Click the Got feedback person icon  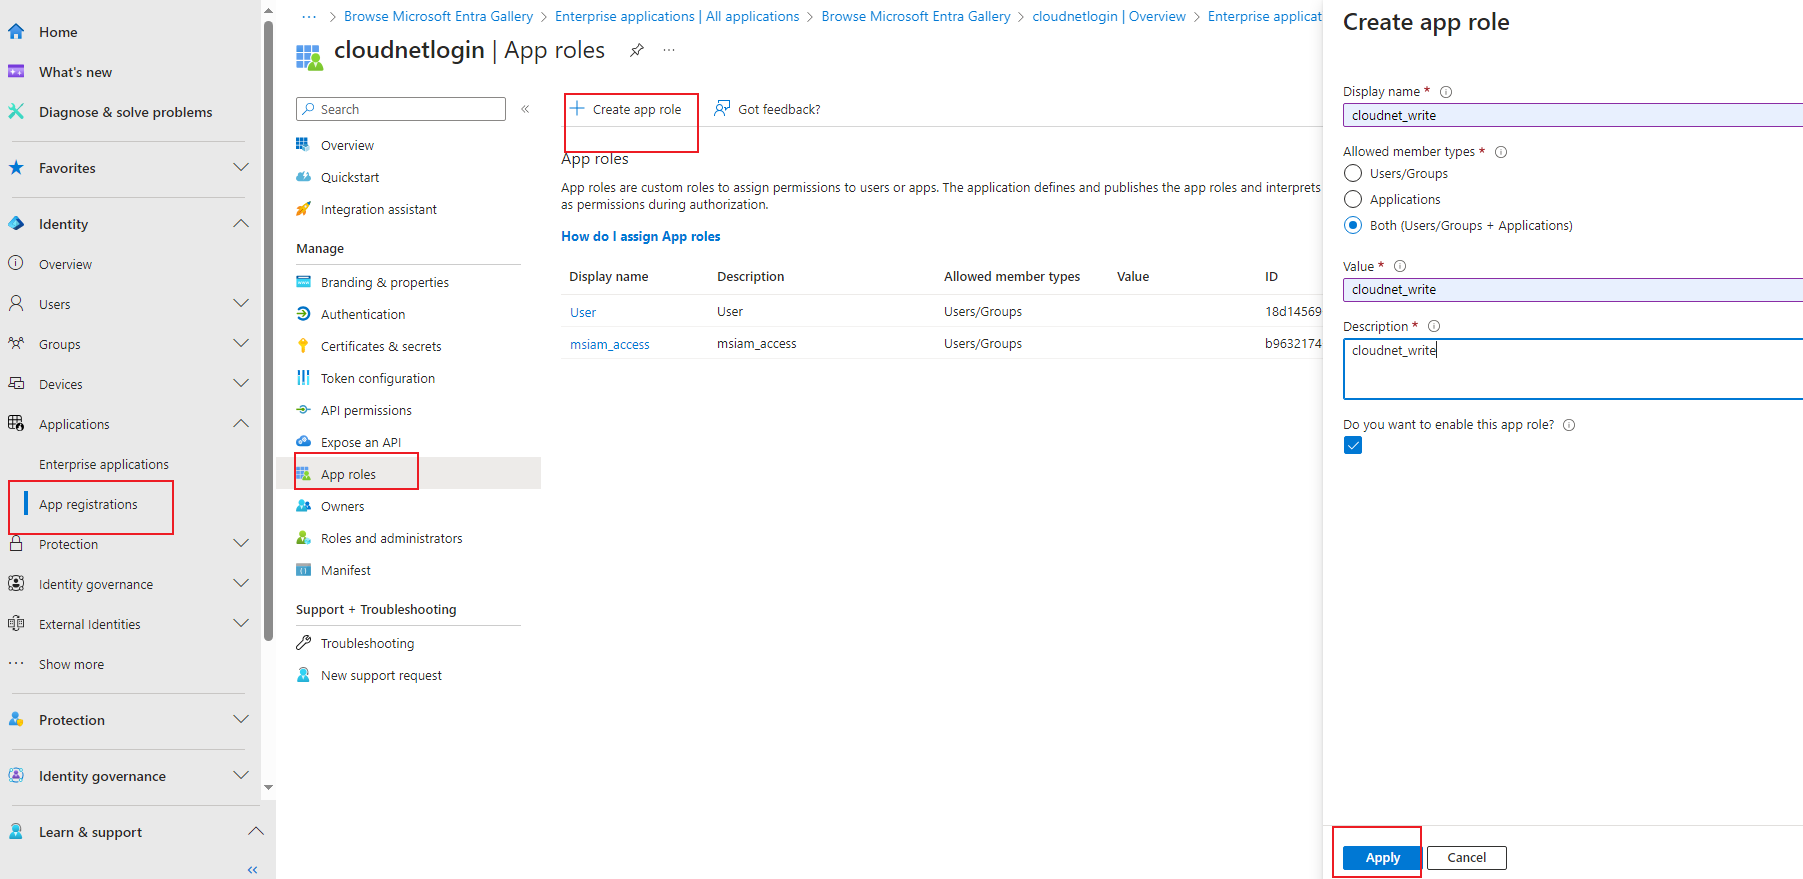(722, 108)
